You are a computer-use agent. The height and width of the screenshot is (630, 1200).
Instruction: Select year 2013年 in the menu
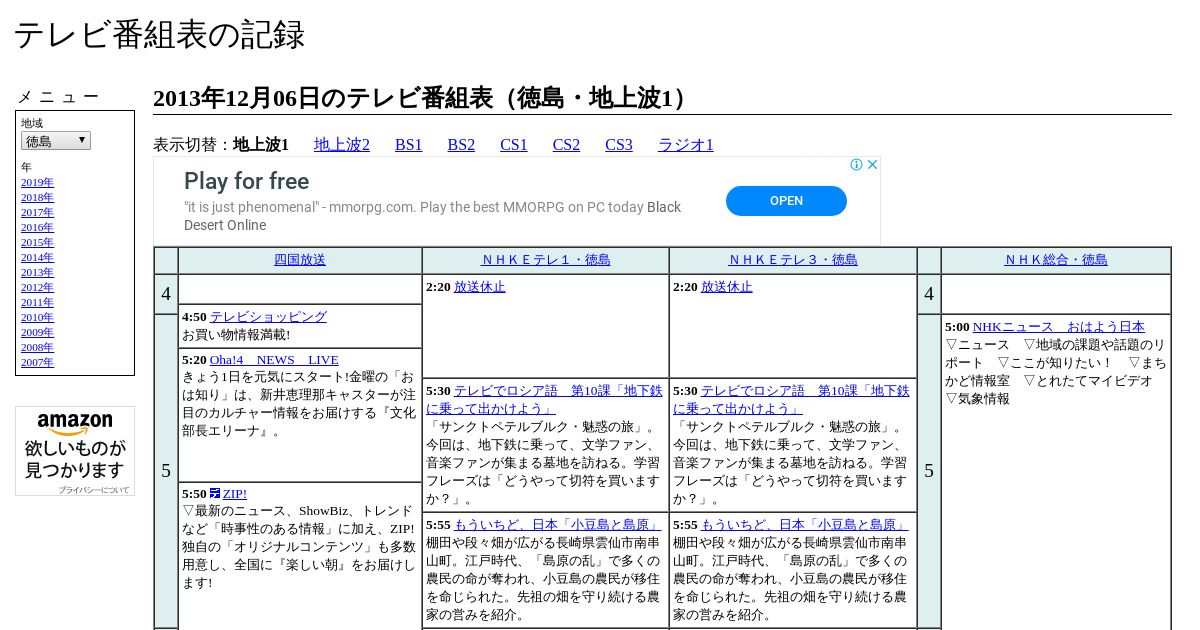37,272
